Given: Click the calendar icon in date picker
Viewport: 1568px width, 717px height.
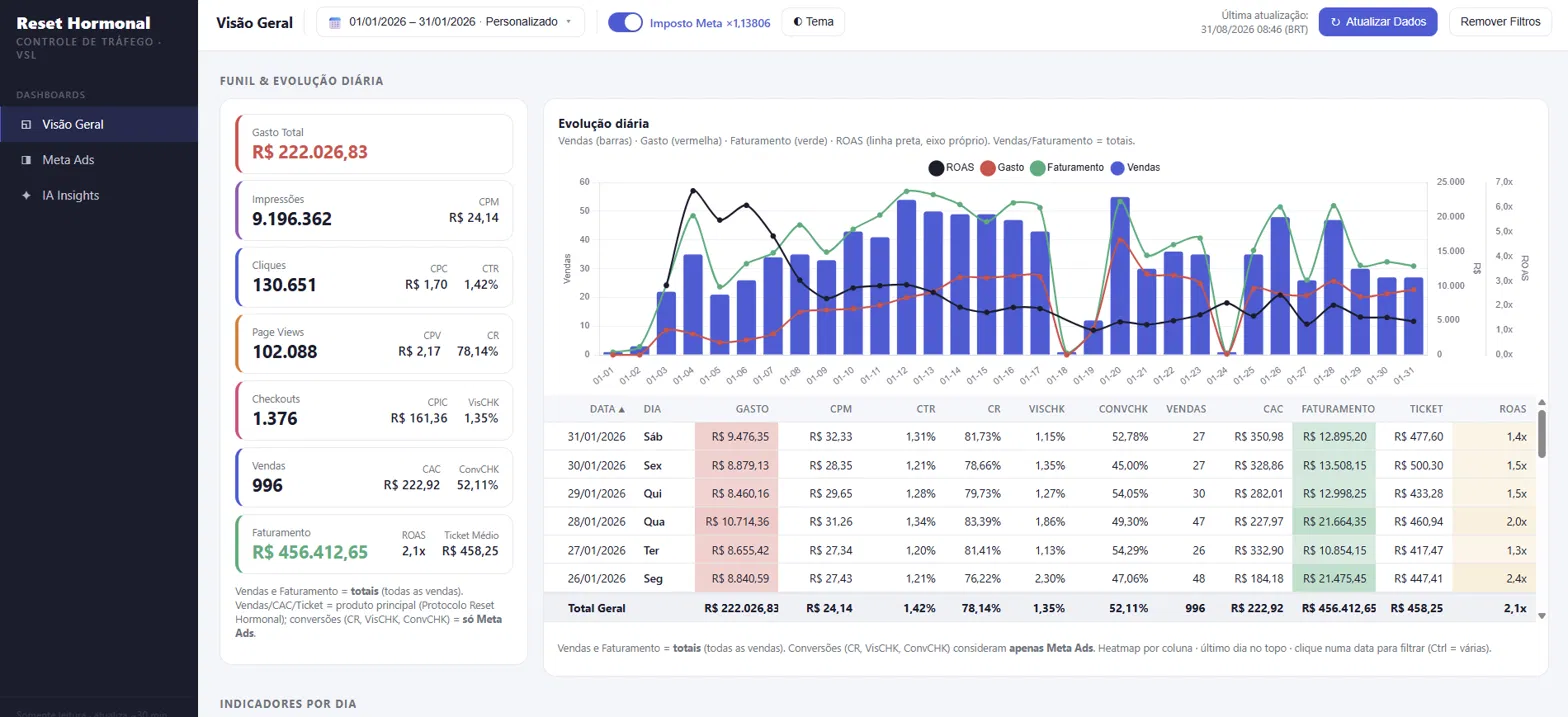Looking at the screenshot, I should coord(334,22).
